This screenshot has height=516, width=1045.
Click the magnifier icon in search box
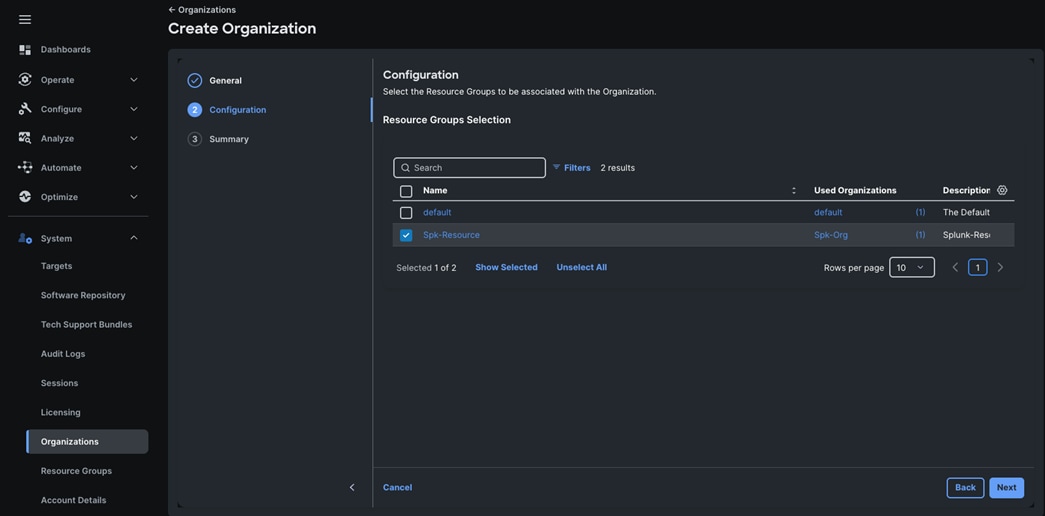[x=405, y=168]
